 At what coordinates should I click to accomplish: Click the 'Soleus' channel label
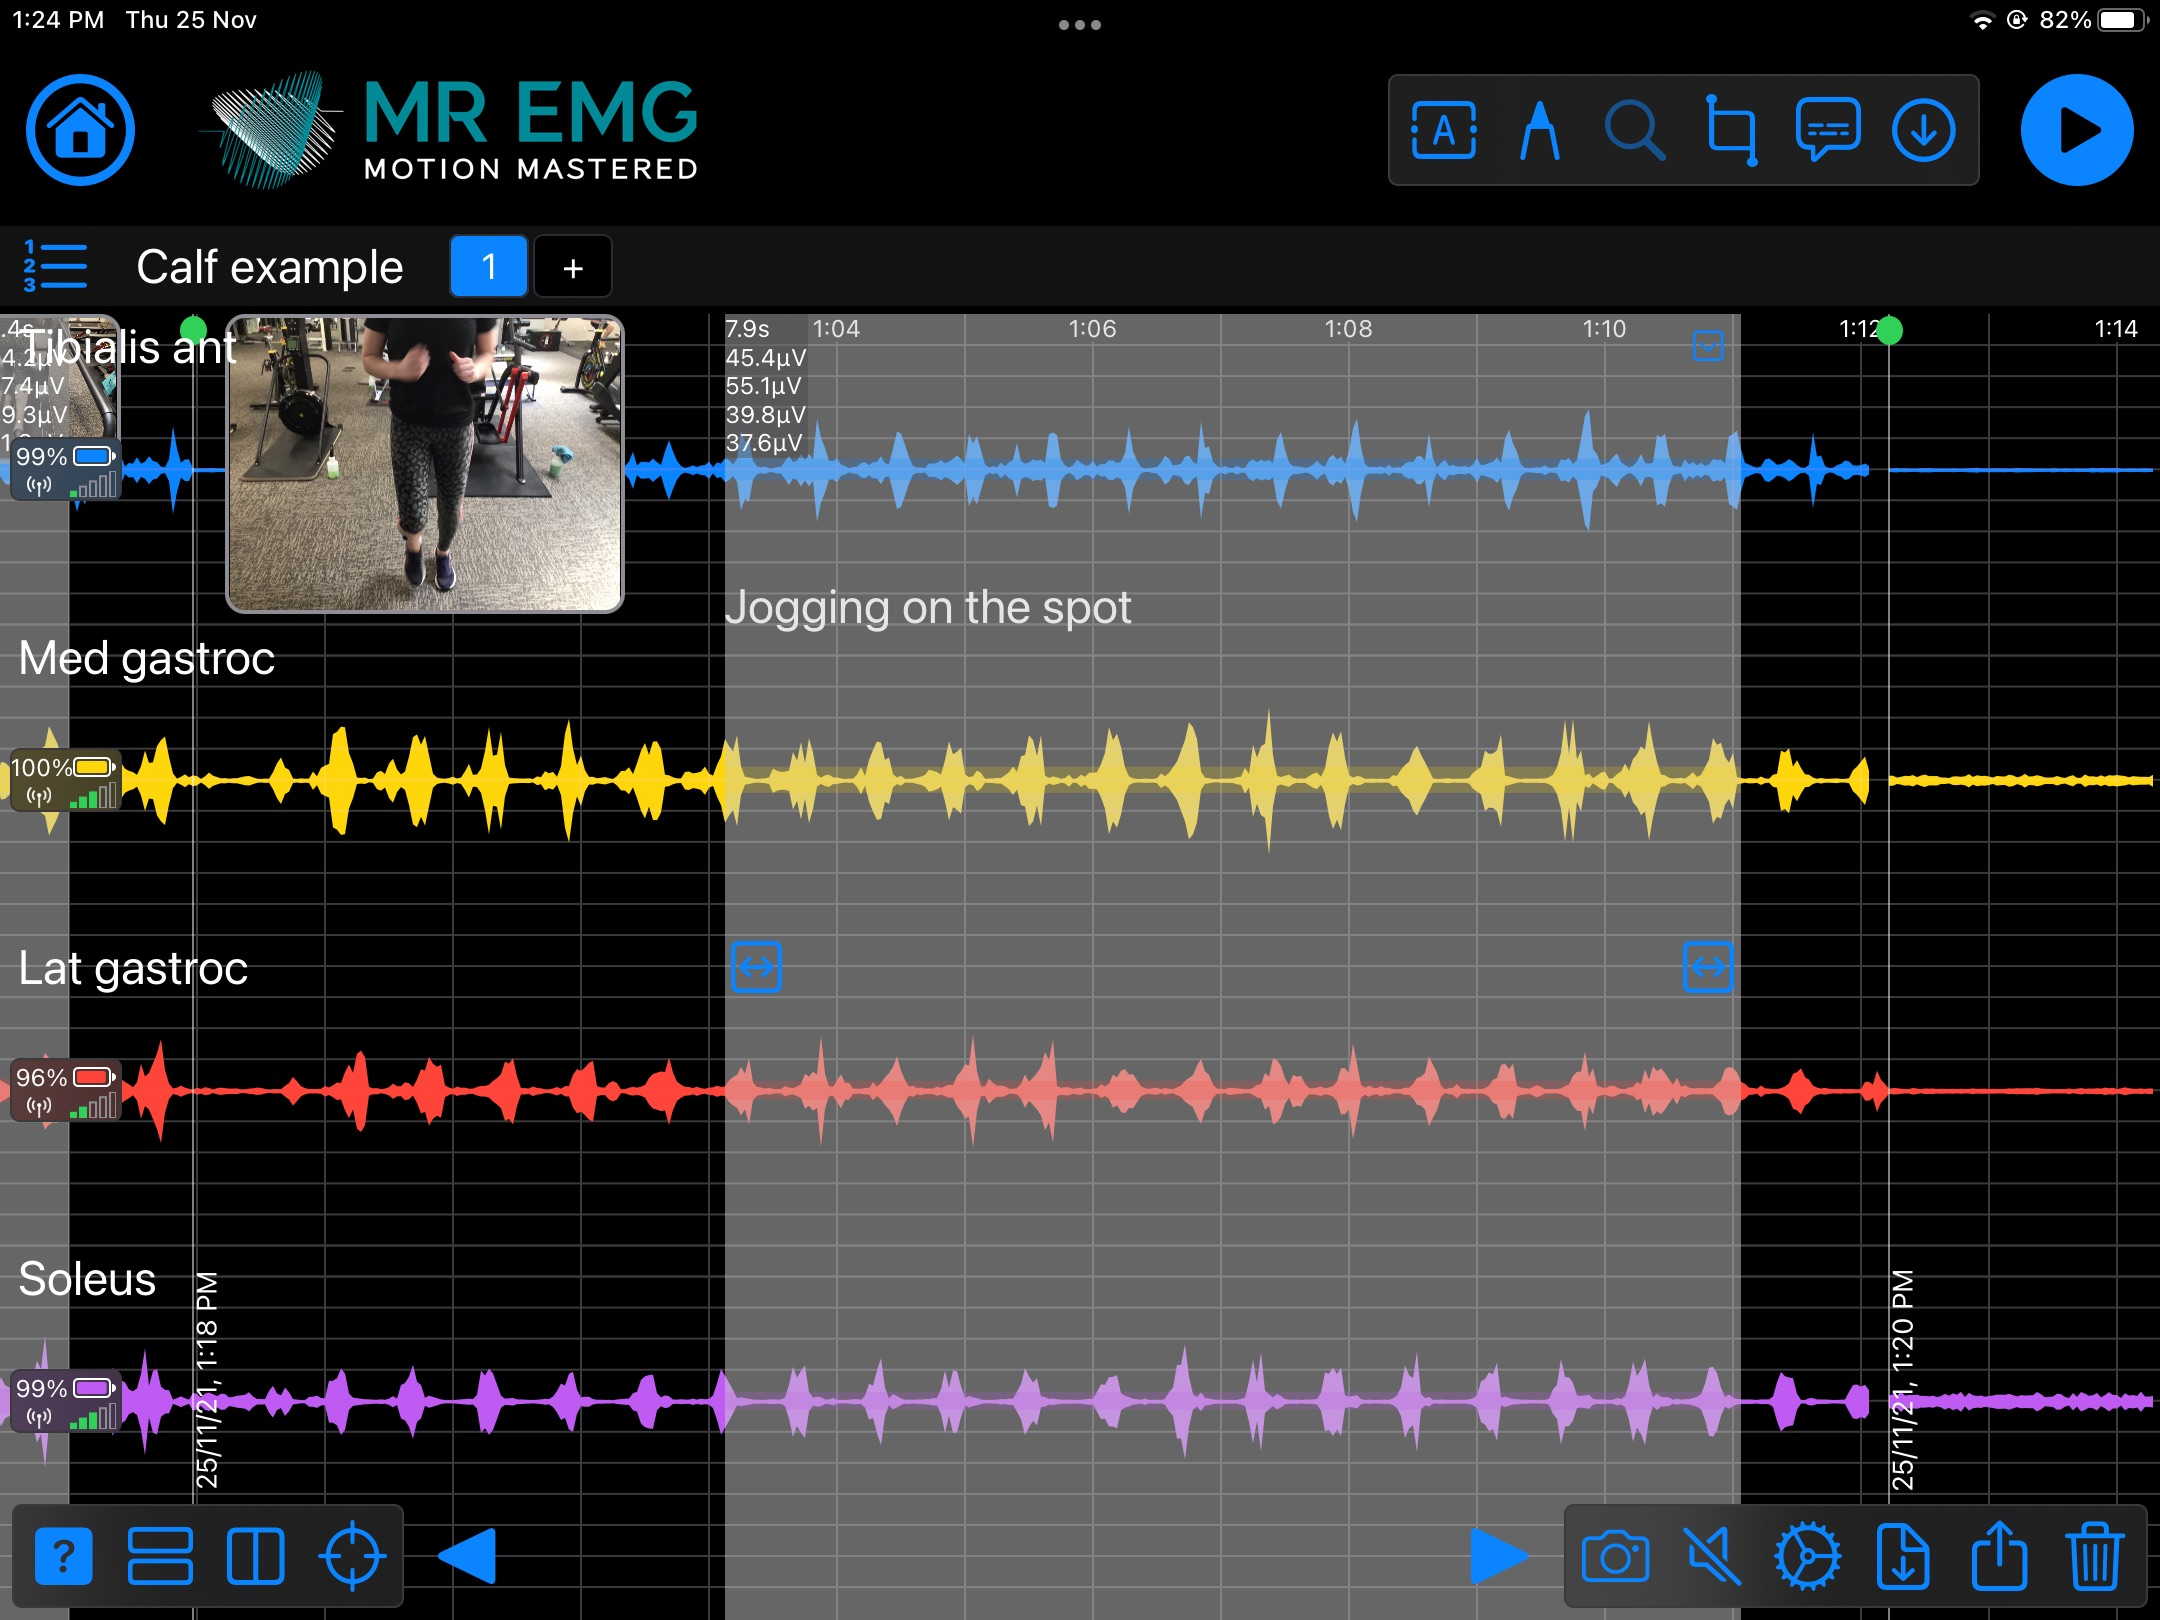point(87,1279)
